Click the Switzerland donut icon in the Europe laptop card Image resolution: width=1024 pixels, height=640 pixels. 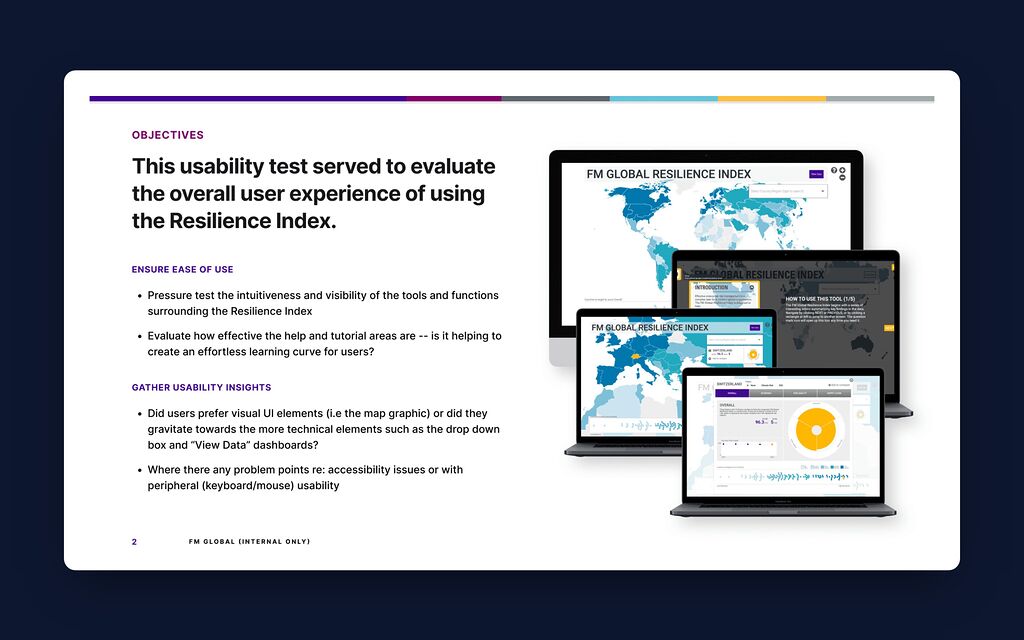[x=753, y=354]
